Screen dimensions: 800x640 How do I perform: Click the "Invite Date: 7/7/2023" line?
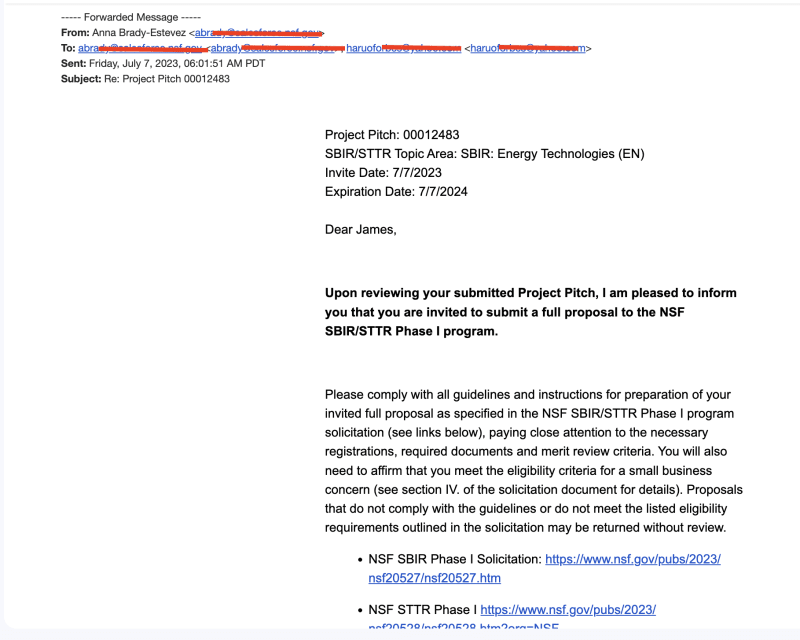pos(383,173)
